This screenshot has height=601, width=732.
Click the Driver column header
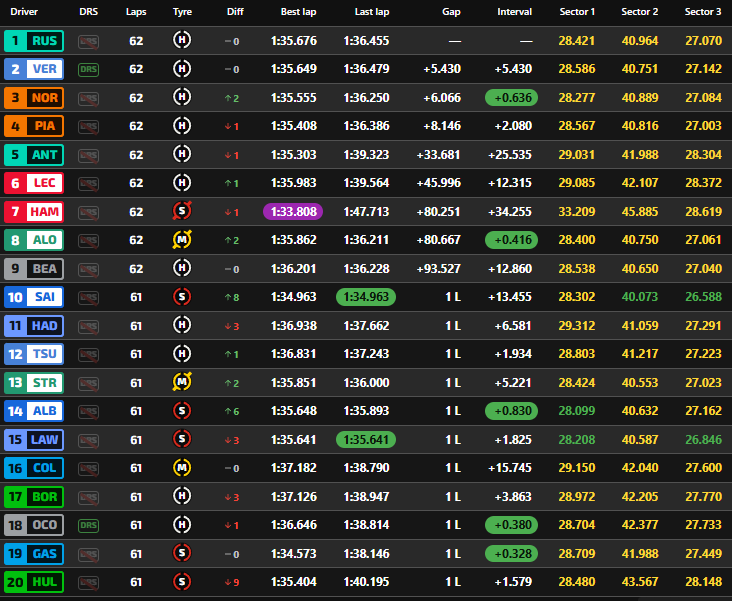[24, 12]
